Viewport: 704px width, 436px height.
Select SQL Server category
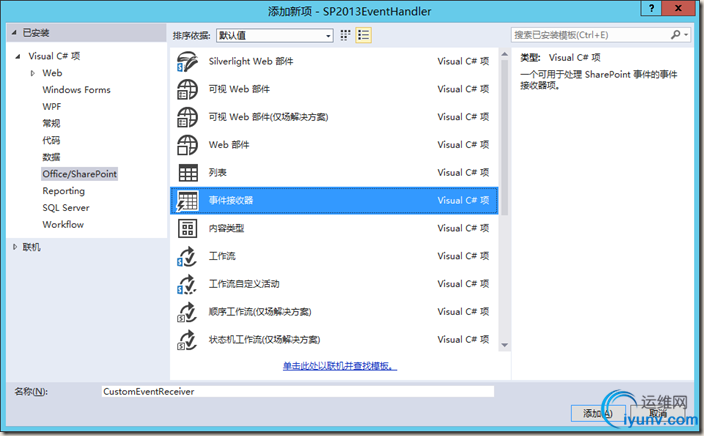[66, 208]
